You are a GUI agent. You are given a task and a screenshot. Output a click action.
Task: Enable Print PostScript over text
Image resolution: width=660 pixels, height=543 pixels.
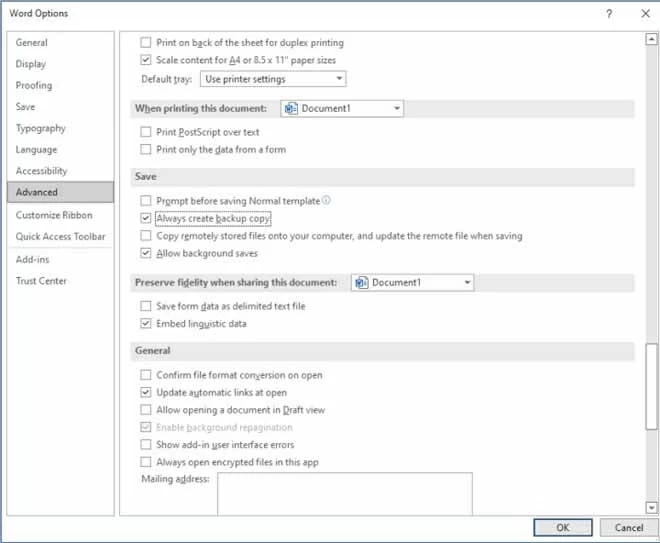[147, 132]
